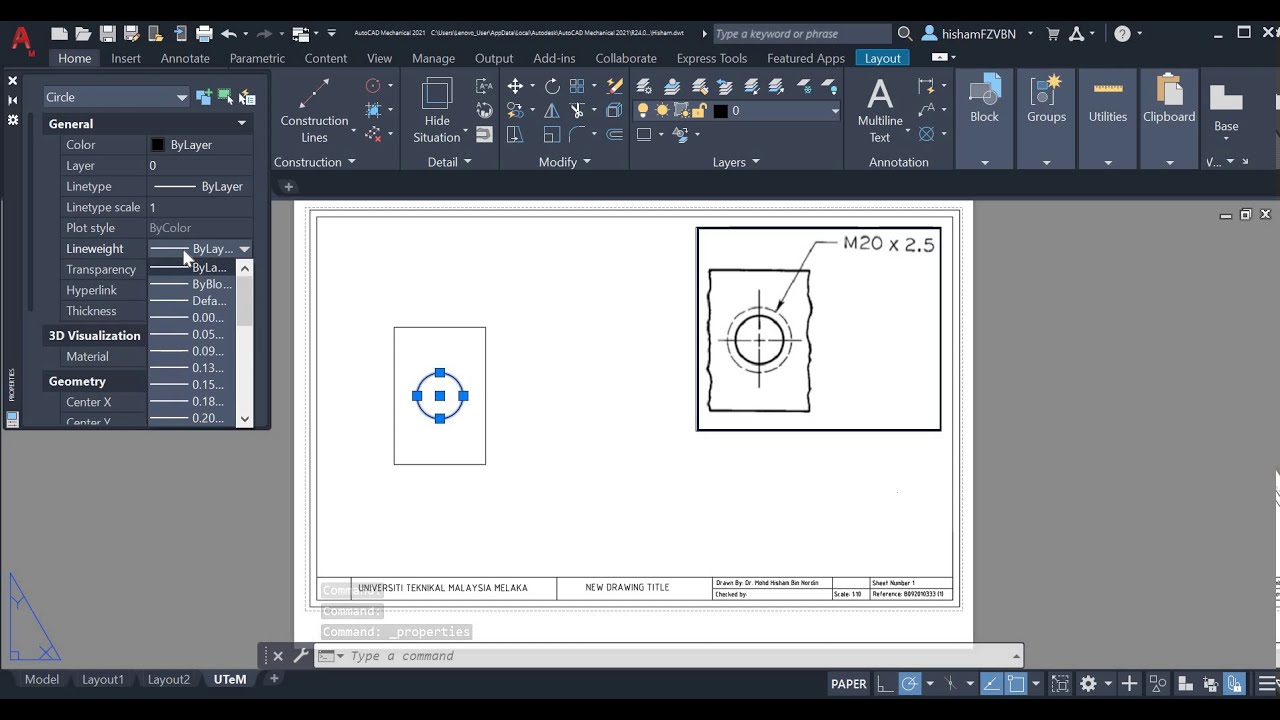Open the Express Tools ribbon tab
The image size is (1280, 720).
coord(711,58)
